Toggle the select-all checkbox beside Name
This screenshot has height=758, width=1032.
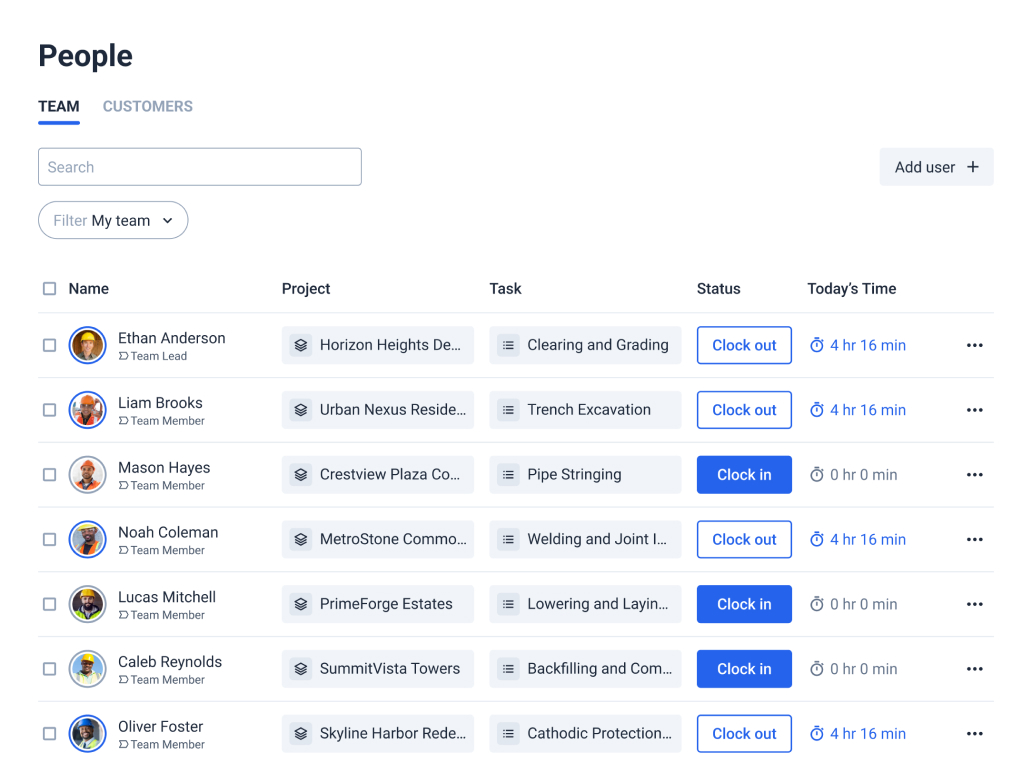(50, 289)
